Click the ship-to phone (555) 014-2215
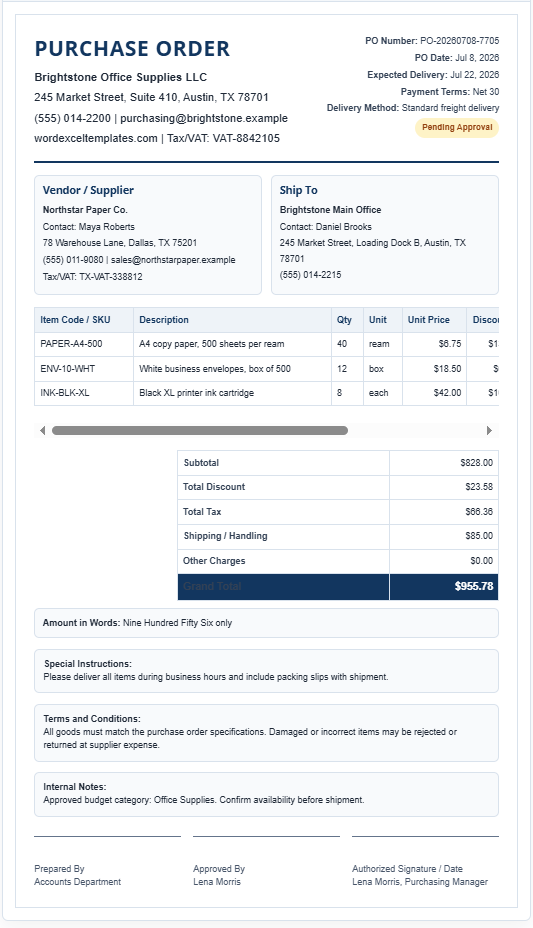The width and height of the screenshot is (533, 928). pos(311,275)
